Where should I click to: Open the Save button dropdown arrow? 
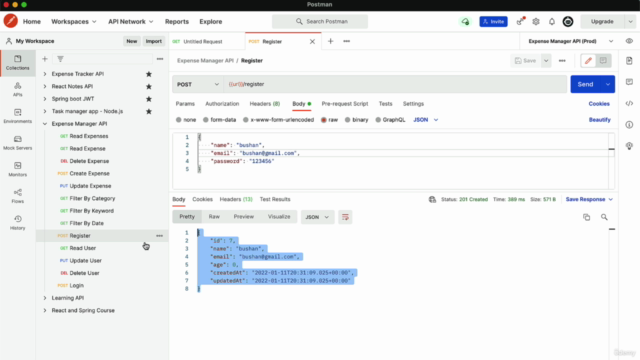[546, 61]
